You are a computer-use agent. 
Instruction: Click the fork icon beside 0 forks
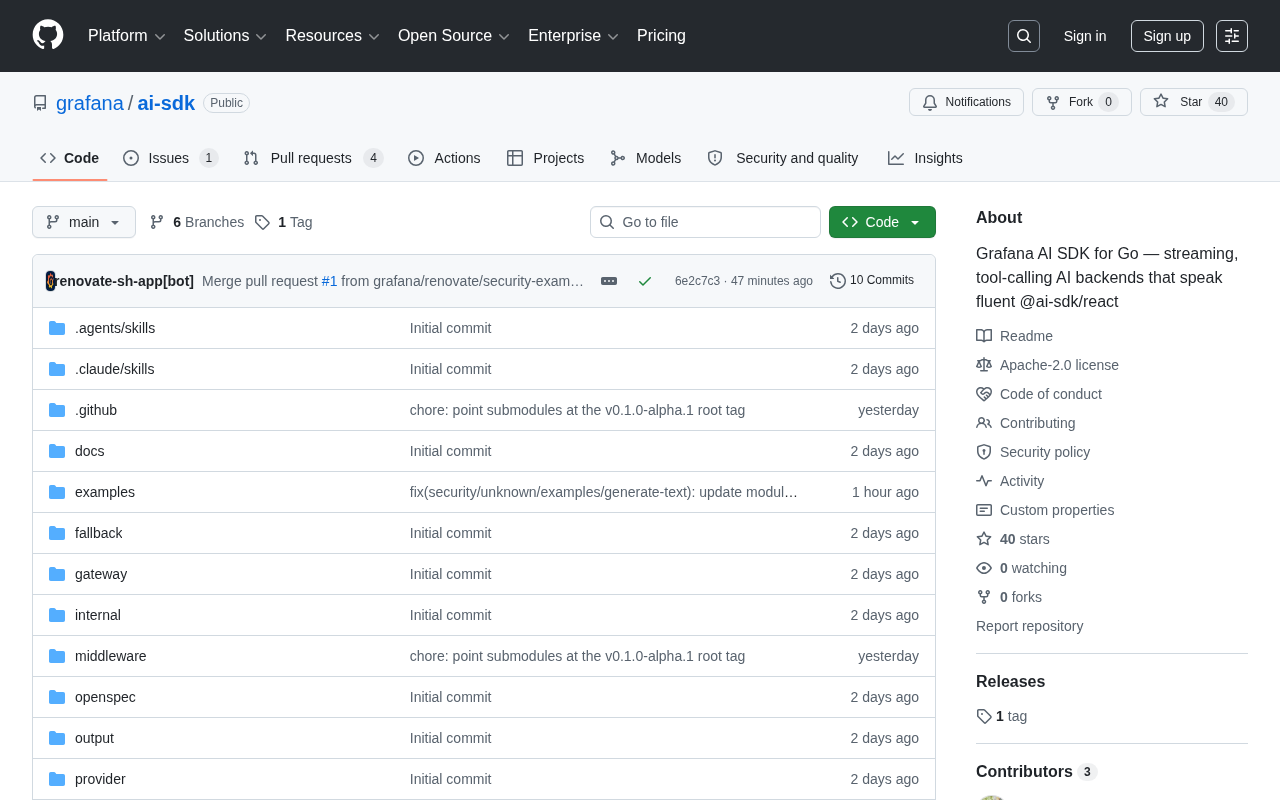coord(984,597)
